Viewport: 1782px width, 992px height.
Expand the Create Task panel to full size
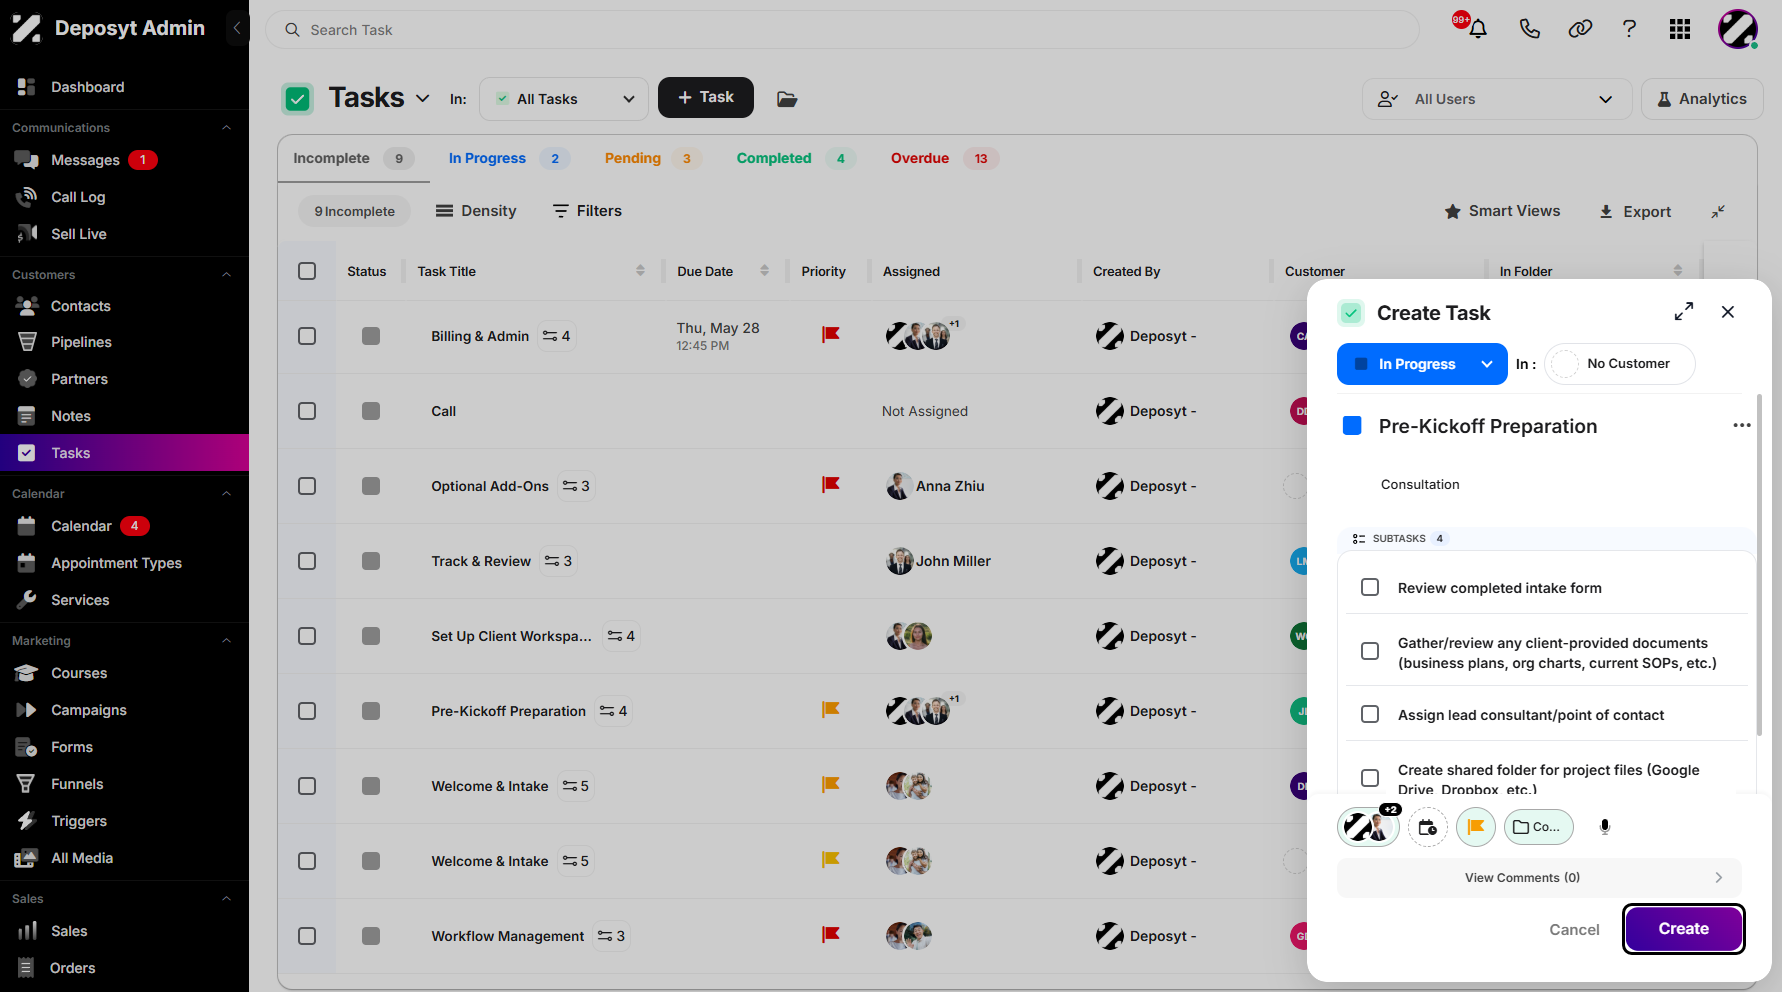(x=1684, y=312)
